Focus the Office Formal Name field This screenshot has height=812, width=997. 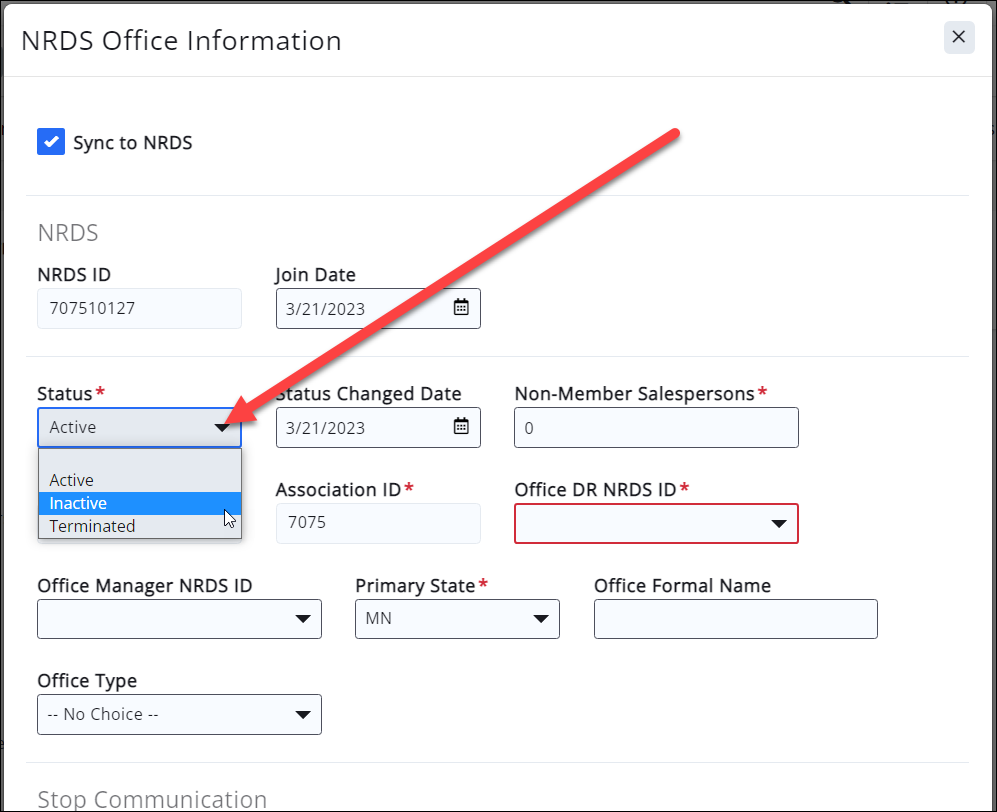735,619
